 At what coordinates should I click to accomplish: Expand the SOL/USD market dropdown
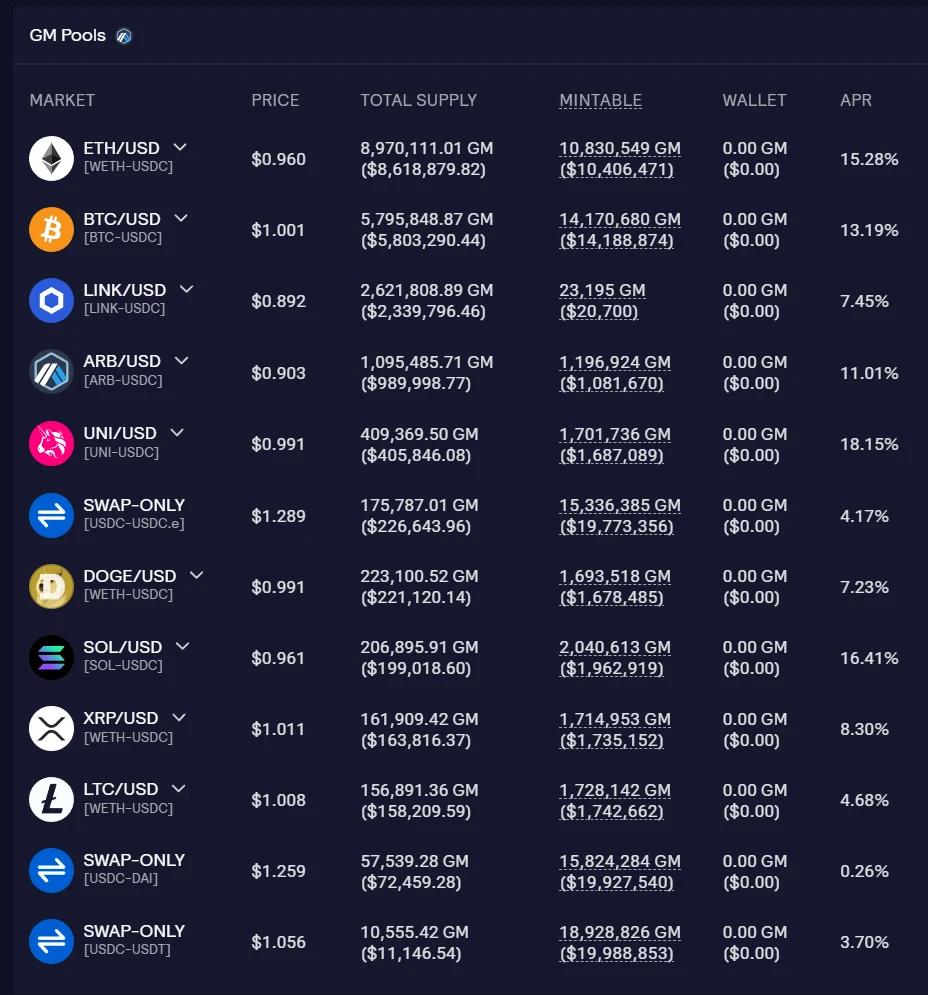[182, 646]
